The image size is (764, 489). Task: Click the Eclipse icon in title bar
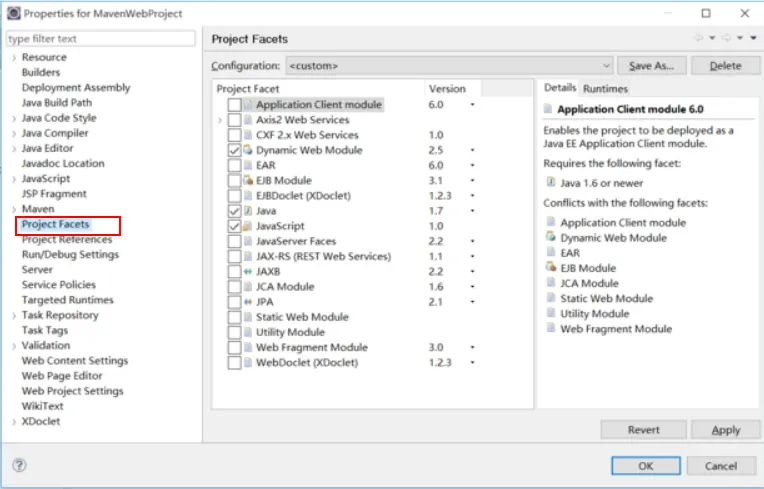coord(14,13)
